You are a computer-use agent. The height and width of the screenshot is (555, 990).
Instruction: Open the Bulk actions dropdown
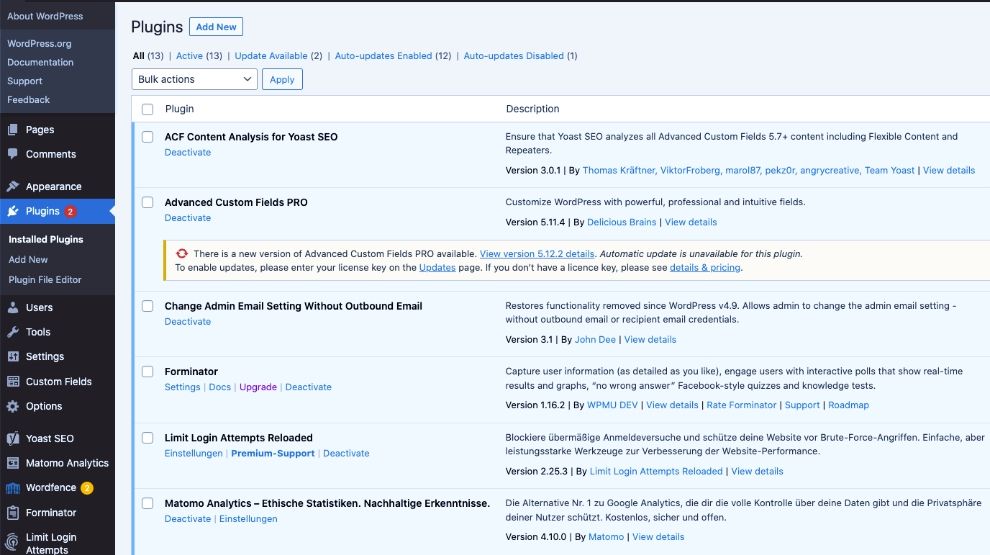coord(194,79)
